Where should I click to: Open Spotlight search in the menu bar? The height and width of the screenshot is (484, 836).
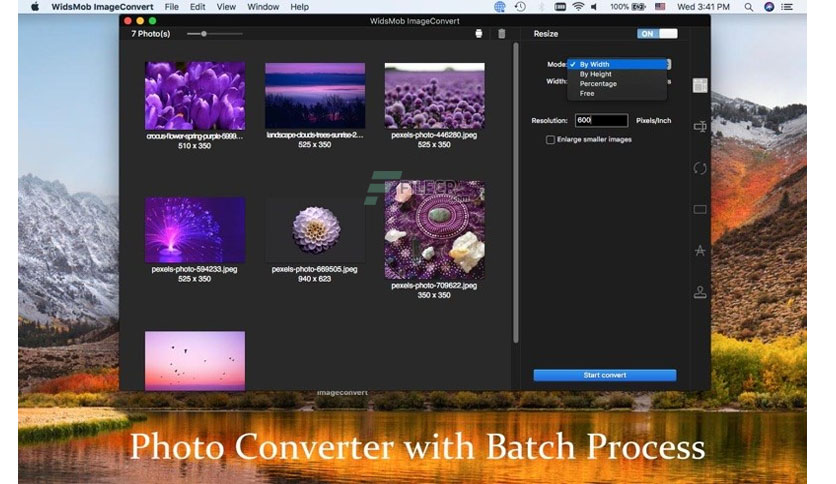[x=749, y=7]
